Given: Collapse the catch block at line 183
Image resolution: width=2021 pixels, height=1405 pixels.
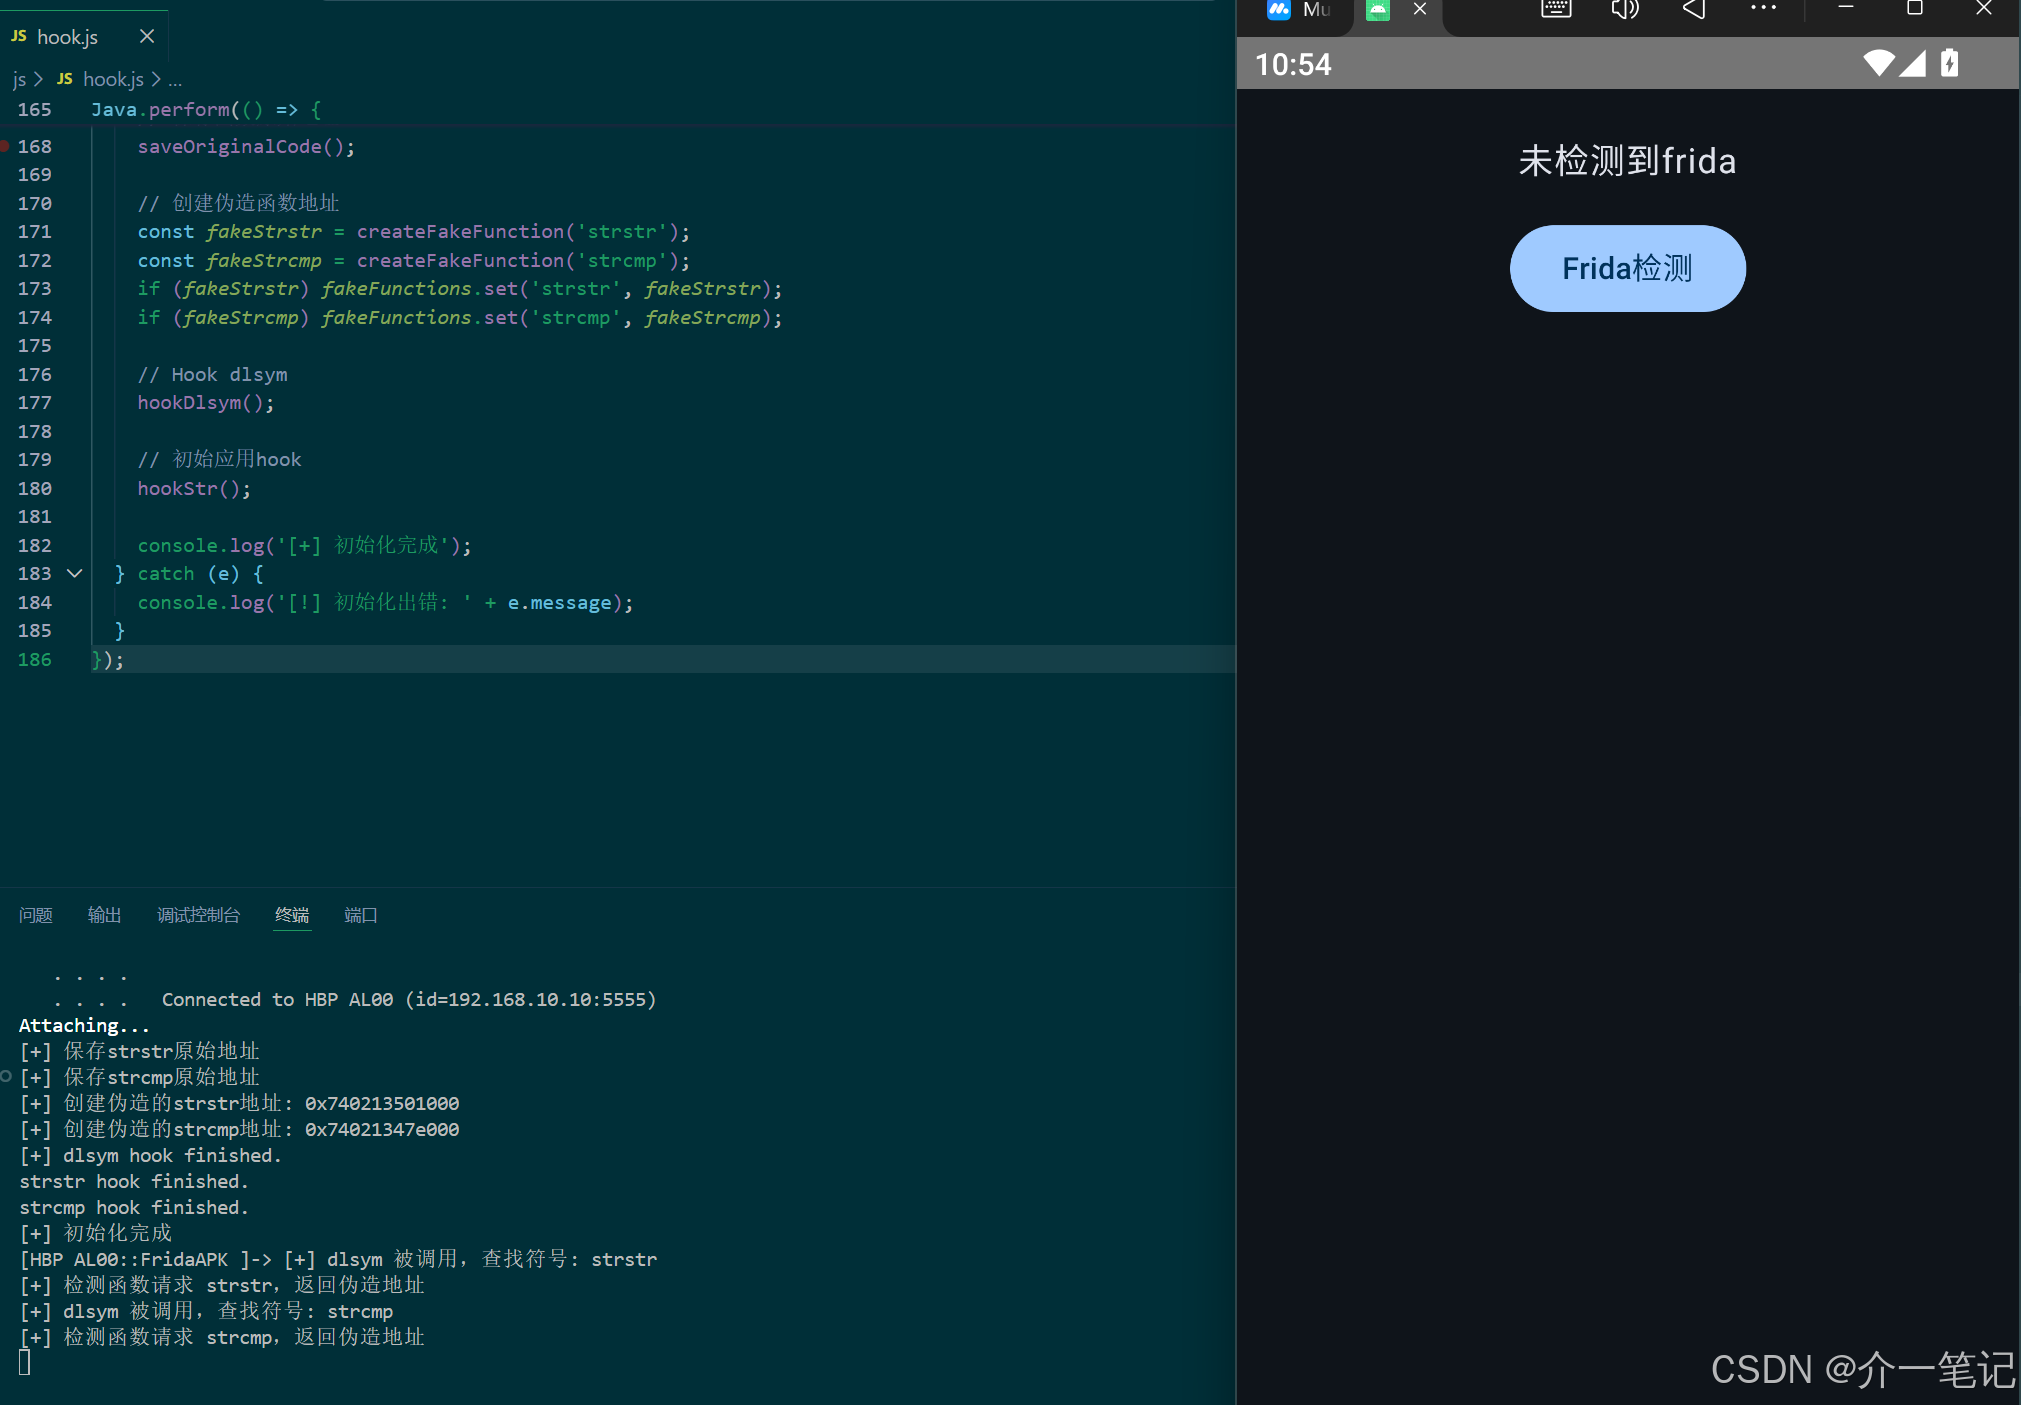Looking at the screenshot, I should [x=74, y=573].
